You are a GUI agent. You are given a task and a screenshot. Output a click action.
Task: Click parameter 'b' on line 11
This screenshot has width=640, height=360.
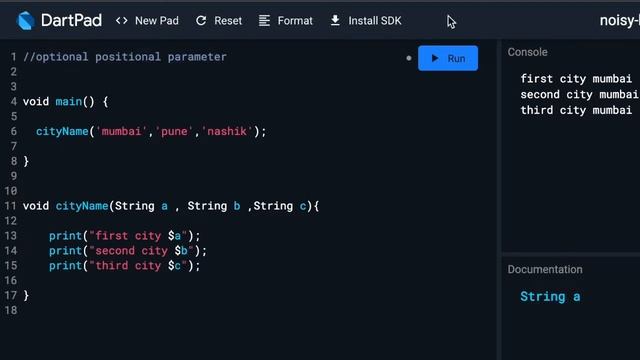(237, 206)
